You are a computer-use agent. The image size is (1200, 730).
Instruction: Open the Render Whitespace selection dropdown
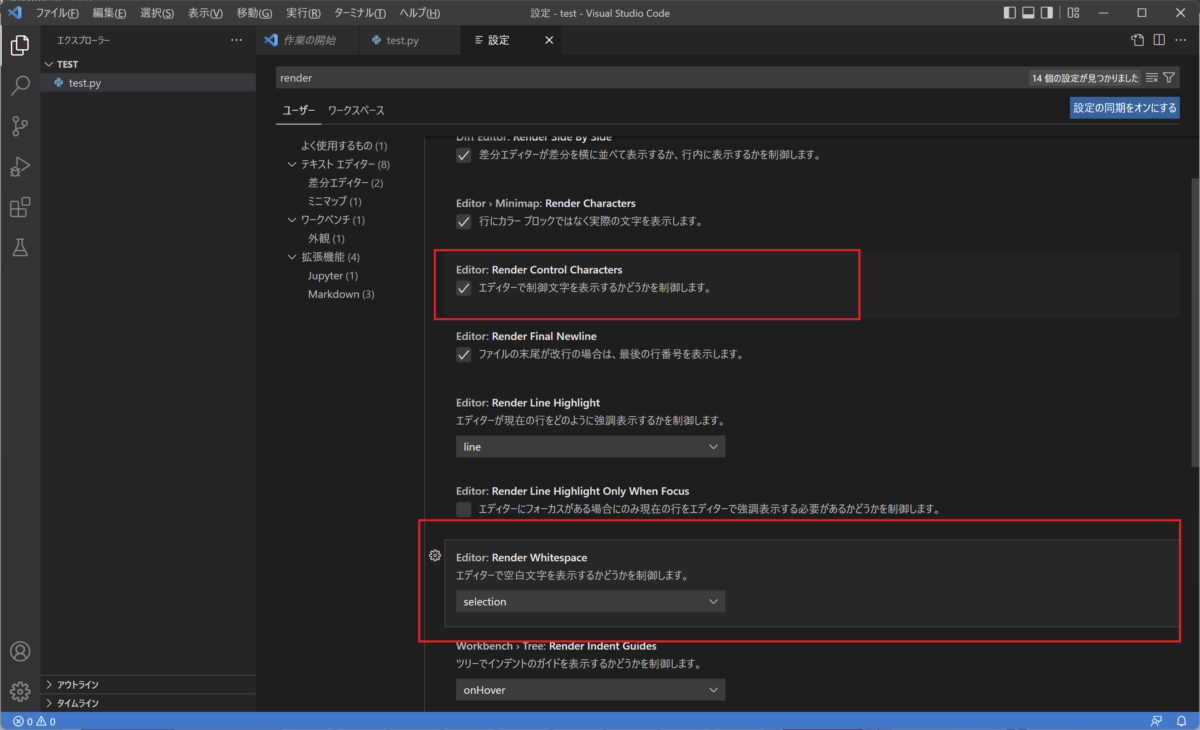(589, 601)
